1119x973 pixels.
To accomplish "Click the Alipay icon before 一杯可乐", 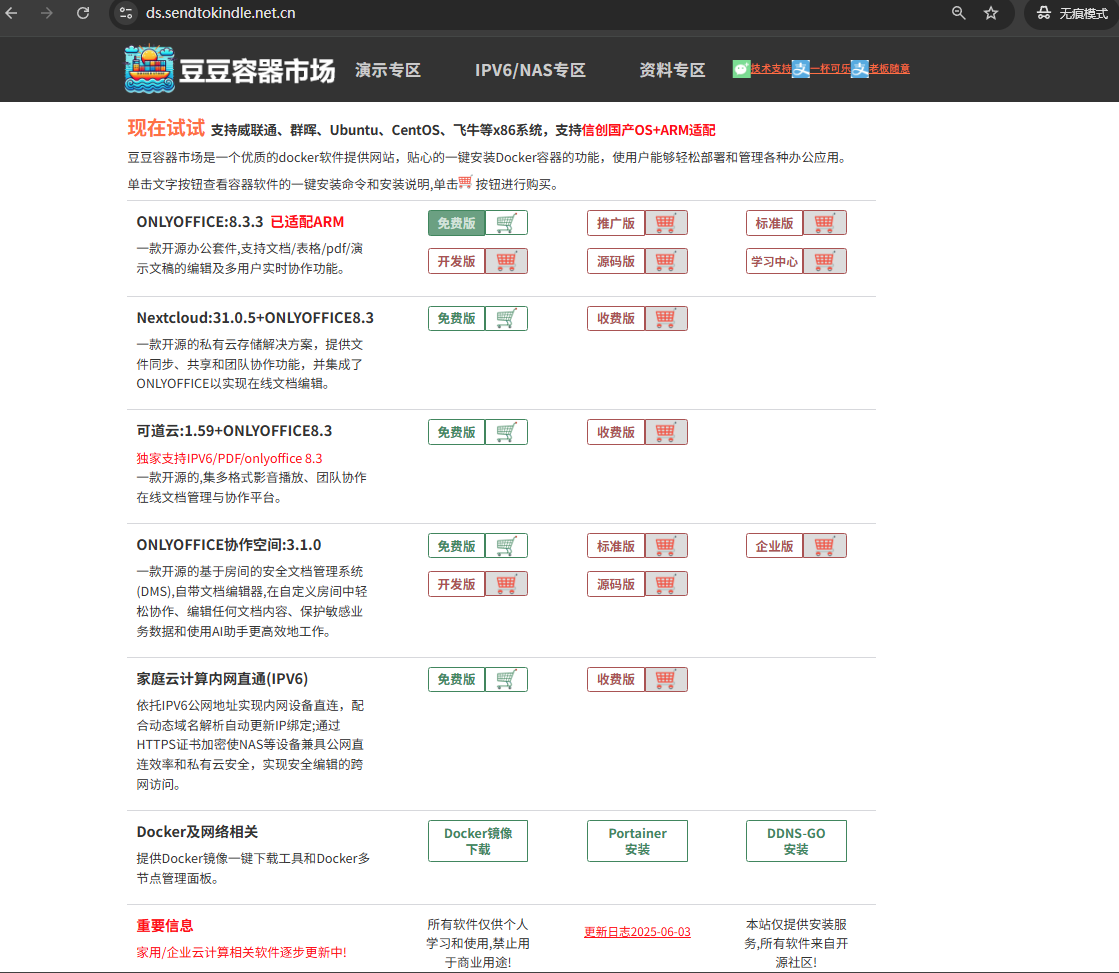I will pos(801,69).
